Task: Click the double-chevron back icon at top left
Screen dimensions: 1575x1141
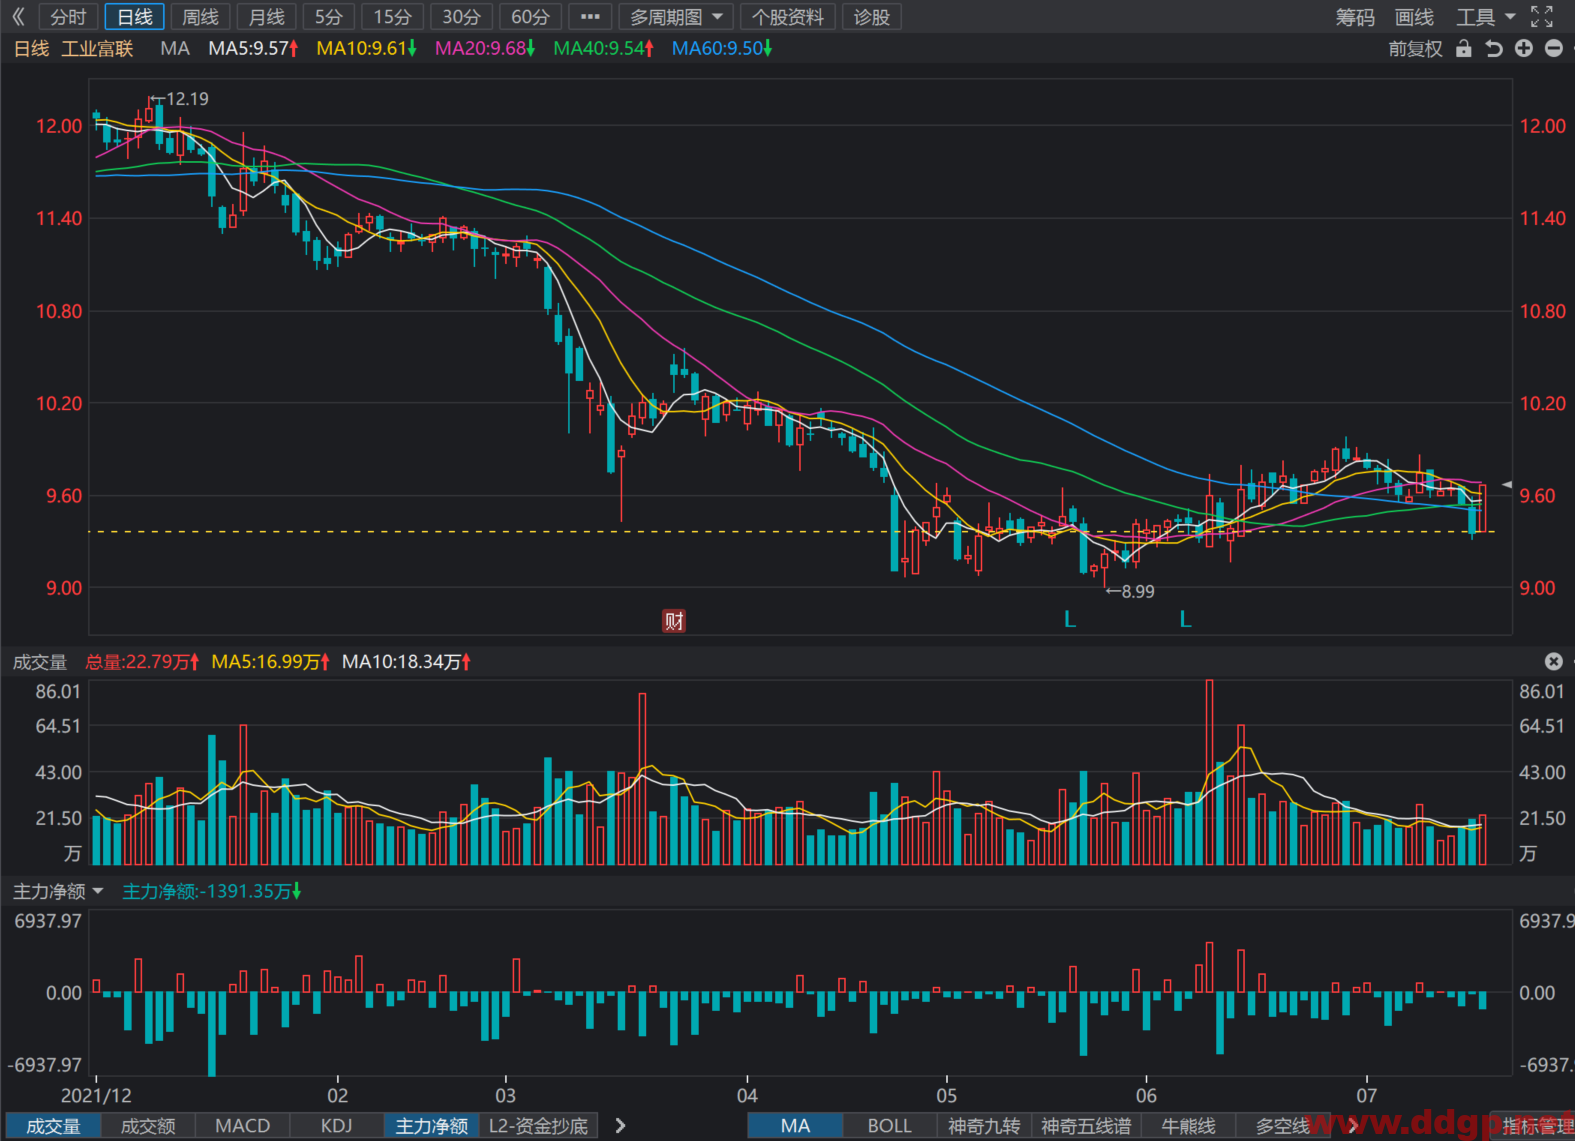Action: pyautogui.click(x=18, y=17)
